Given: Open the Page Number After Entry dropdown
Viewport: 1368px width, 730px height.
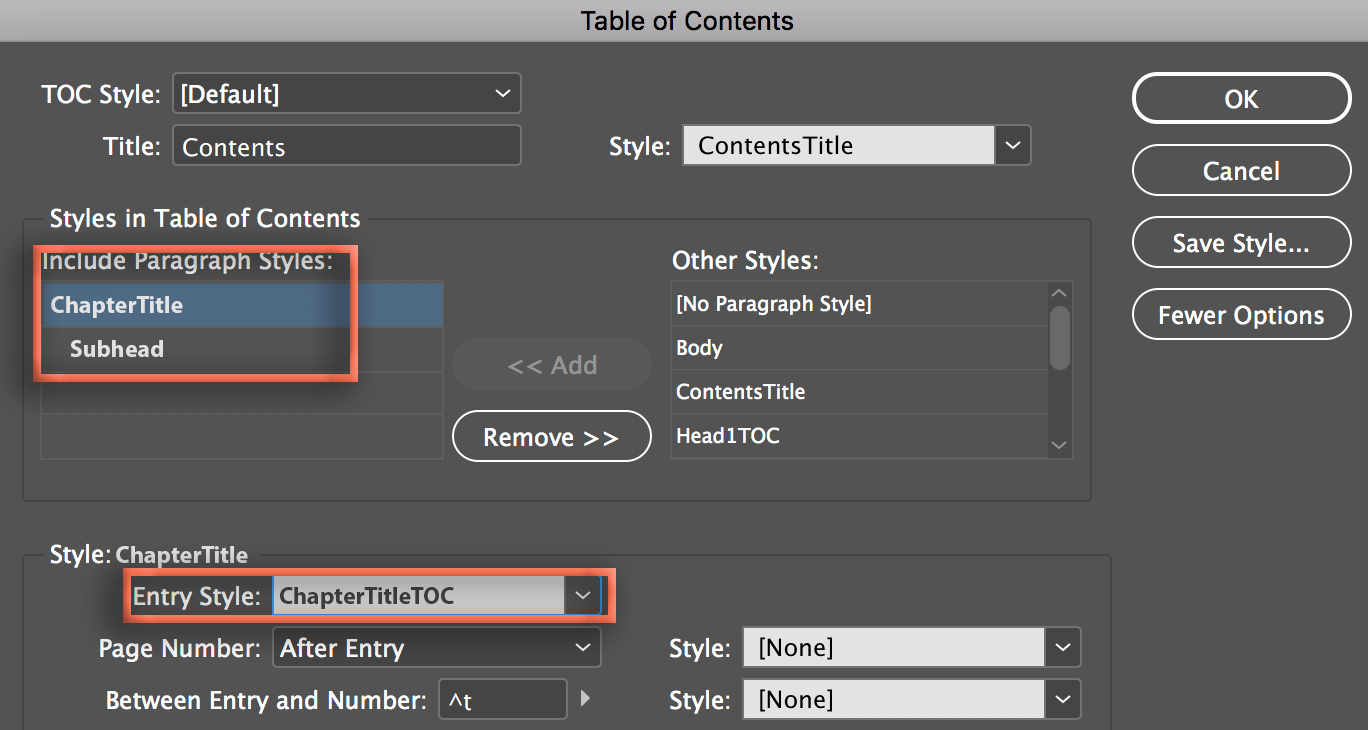Looking at the screenshot, I should 436,648.
